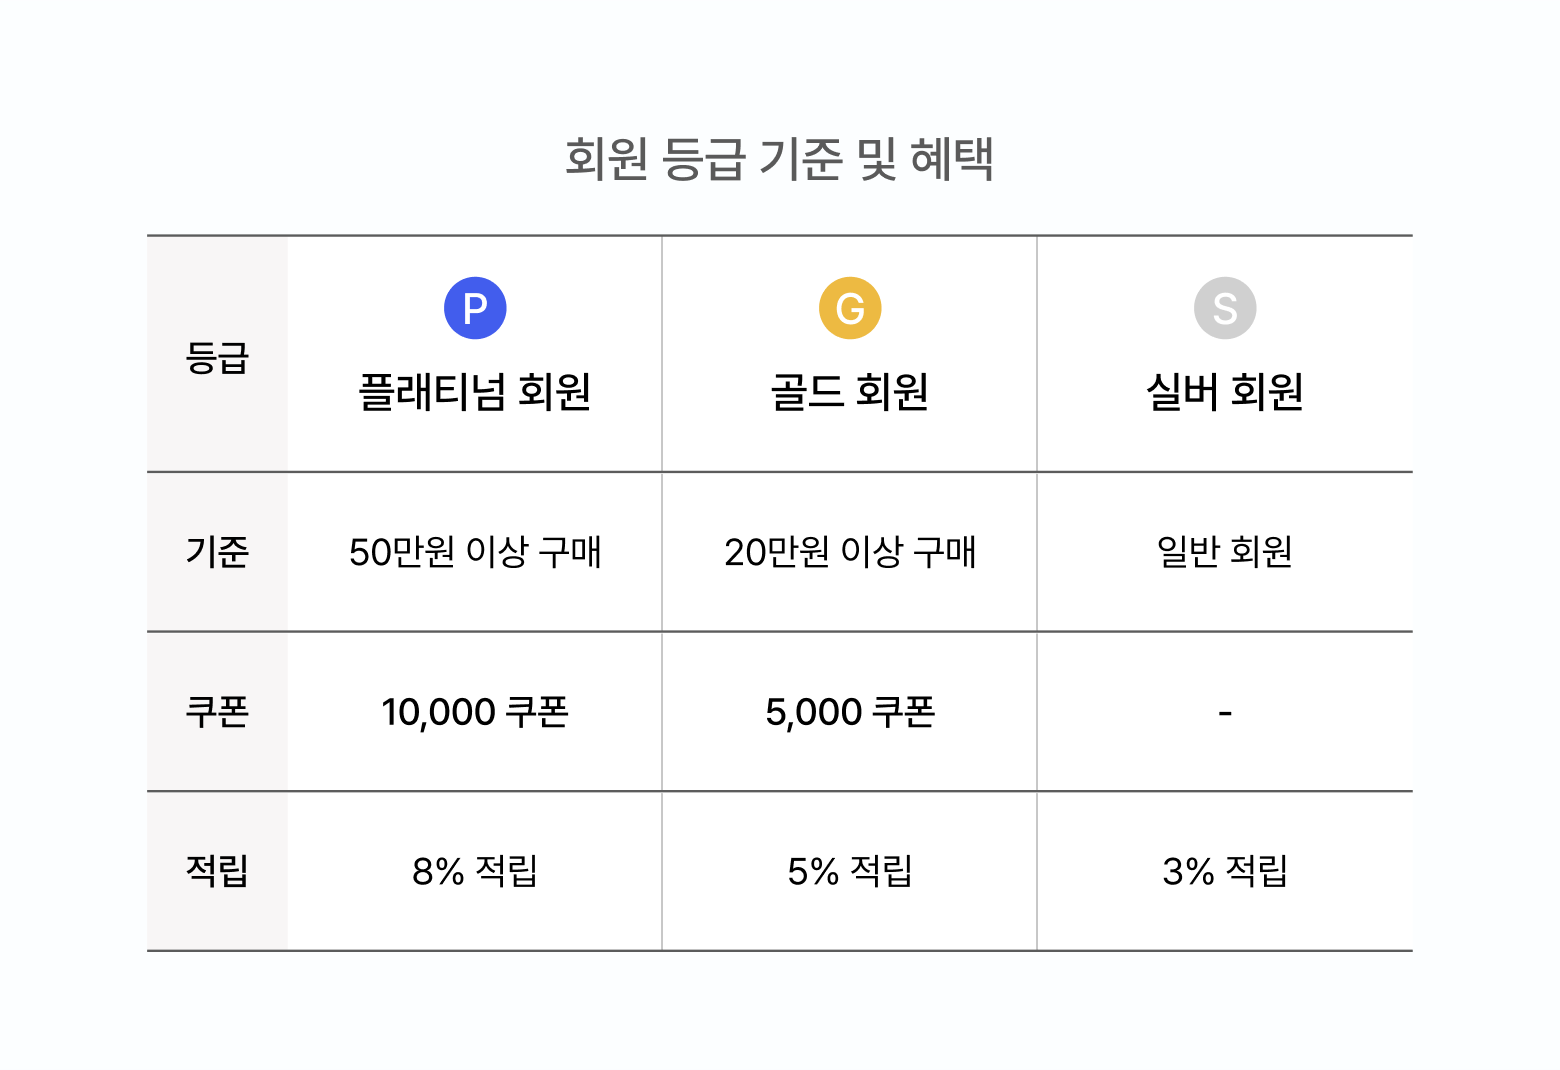Select the 3% 적립 cell
1560x1070 pixels.
pos(1225,871)
